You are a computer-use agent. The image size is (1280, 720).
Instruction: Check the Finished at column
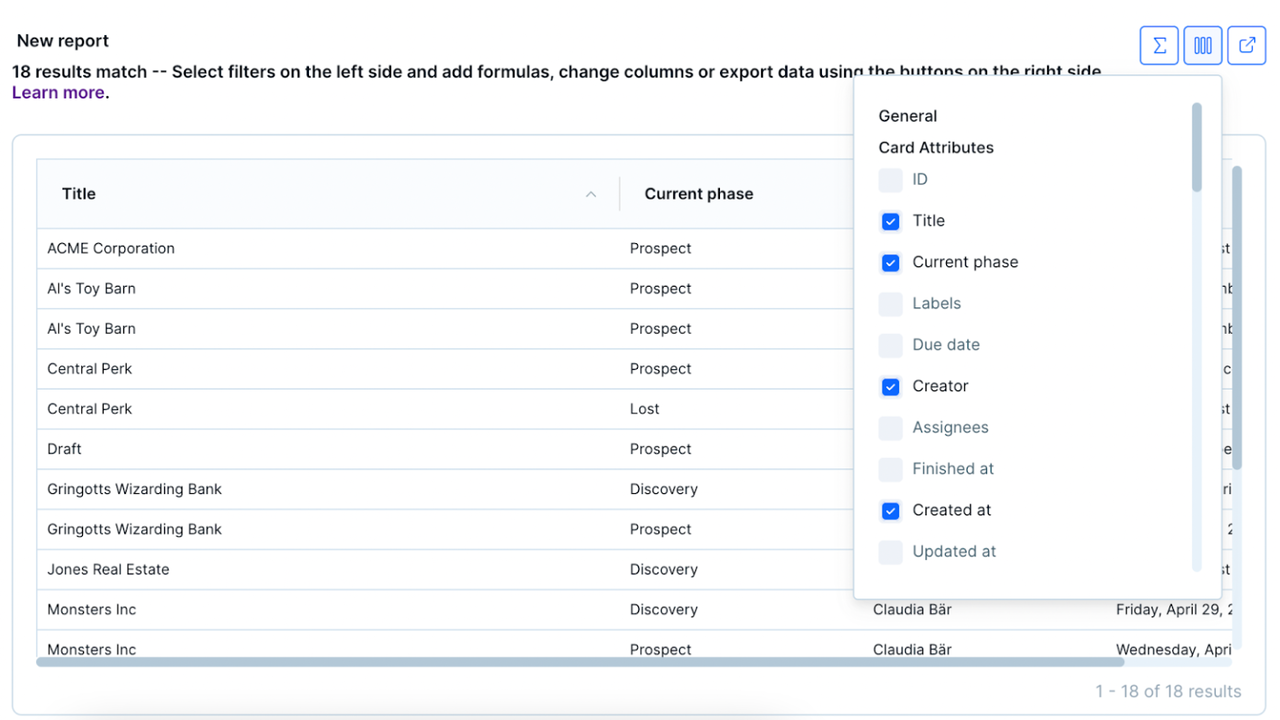point(890,469)
